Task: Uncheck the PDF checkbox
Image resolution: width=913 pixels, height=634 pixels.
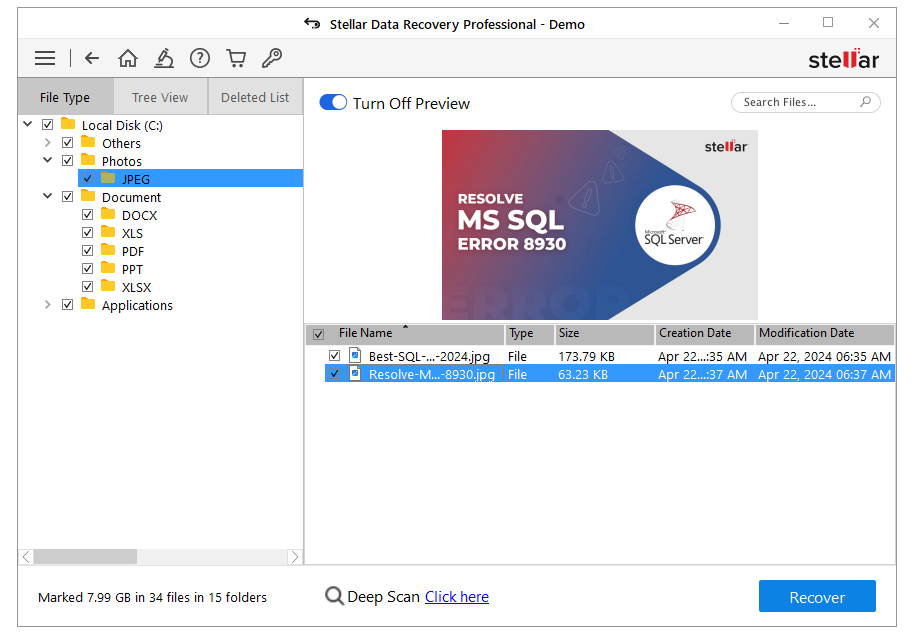Action: click(87, 251)
